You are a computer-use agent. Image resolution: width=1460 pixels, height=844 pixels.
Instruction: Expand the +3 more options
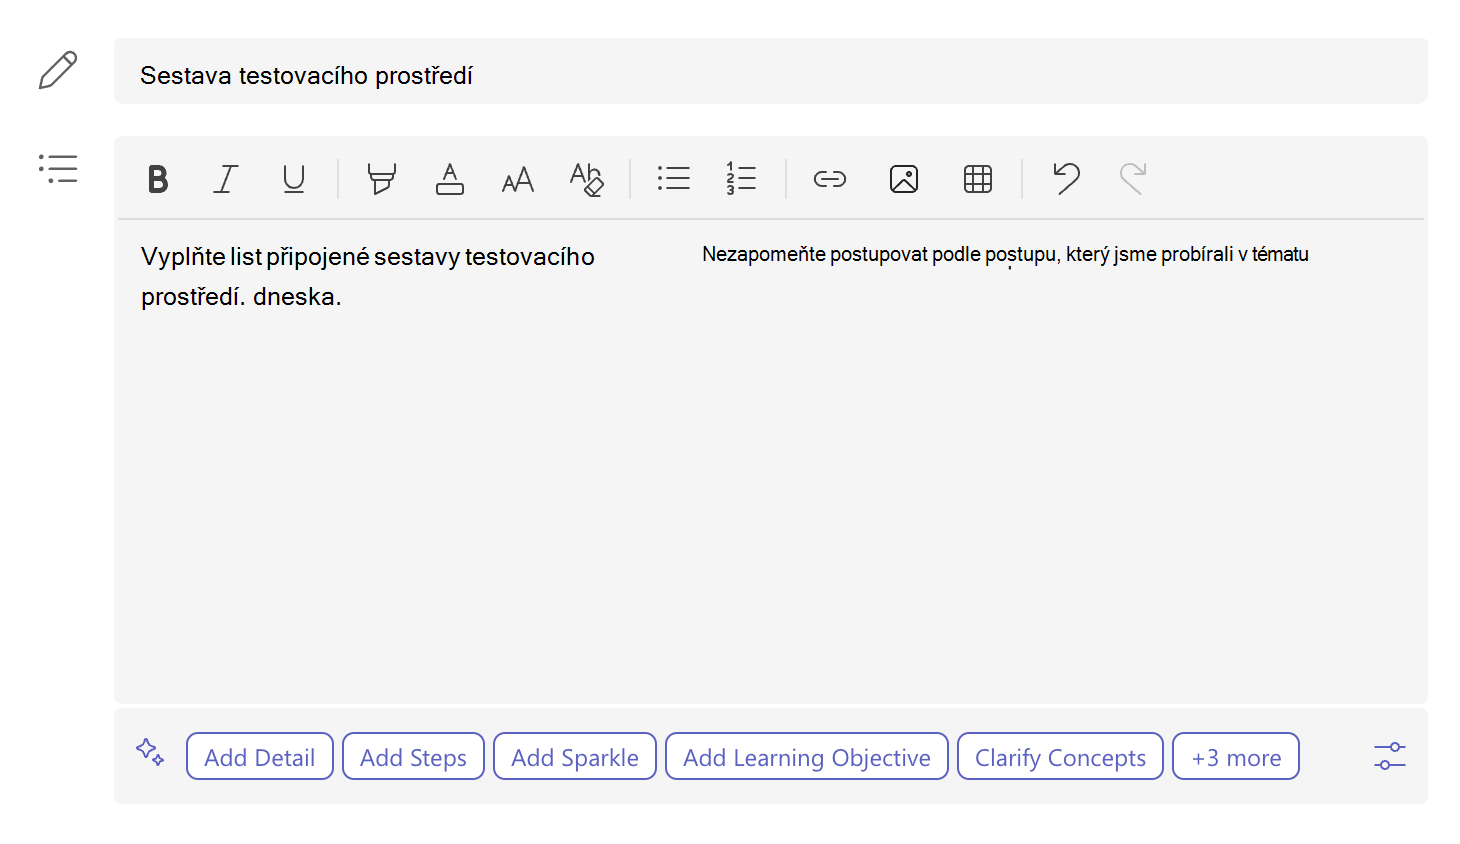tap(1236, 757)
